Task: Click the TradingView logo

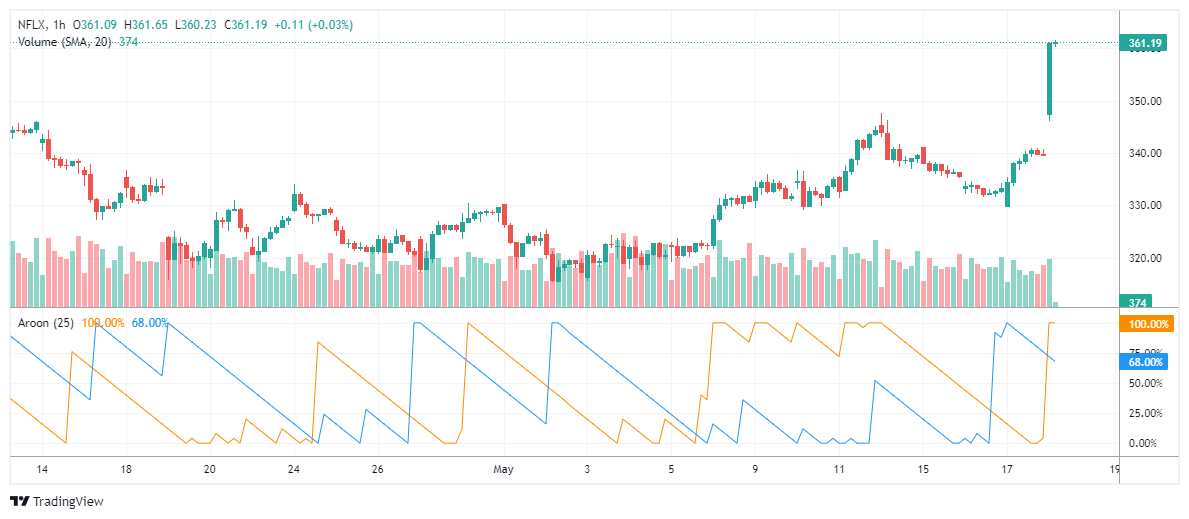Action: pos(57,502)
